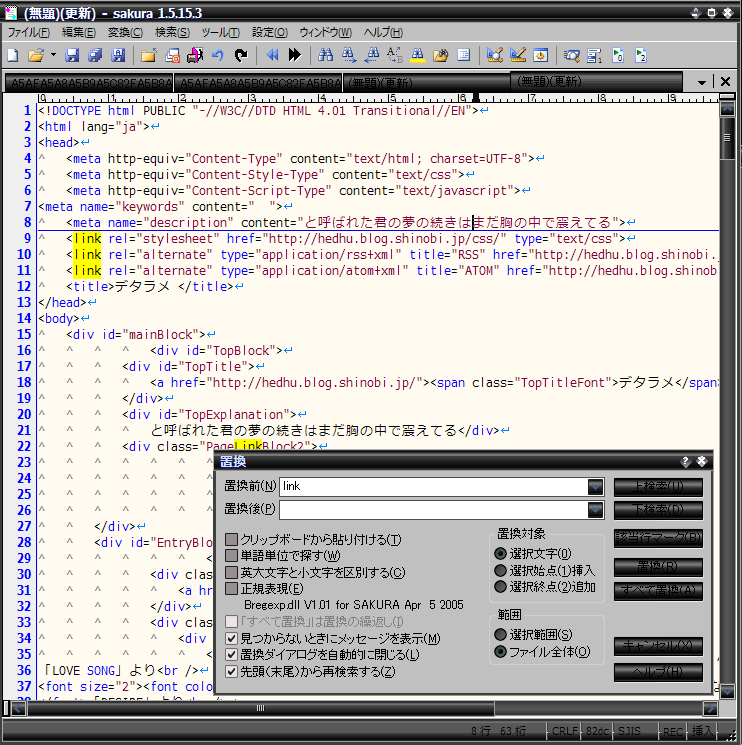742x745 pixels.
Task: Open a file with the folder icon
Action: pyautogui.click(x=36, y=56)
